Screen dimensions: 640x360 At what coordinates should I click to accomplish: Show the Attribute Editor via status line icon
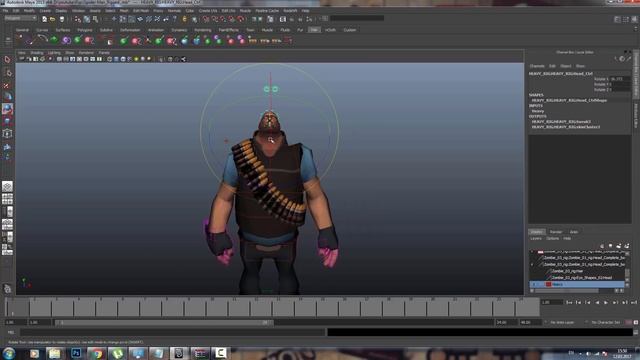(x=618, y=19)
